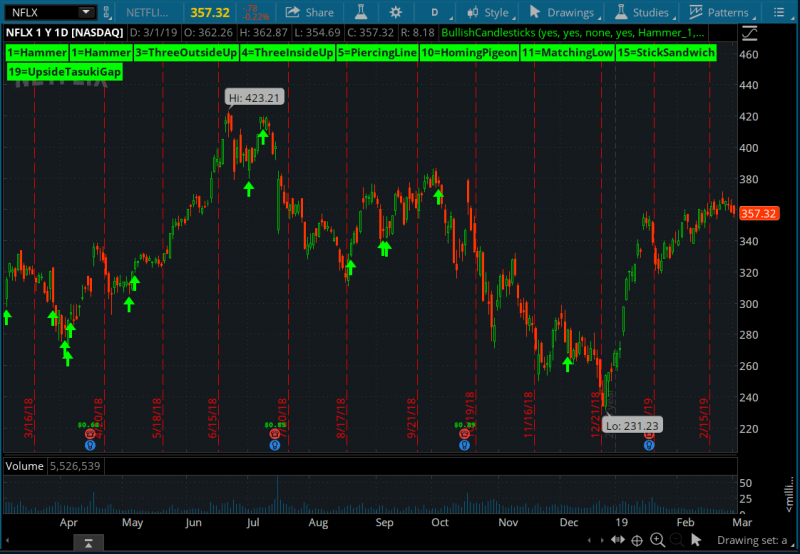Click the 5=PiercingLine label
The height and width of the screenshot is (554, 800).
coord(378,53)
